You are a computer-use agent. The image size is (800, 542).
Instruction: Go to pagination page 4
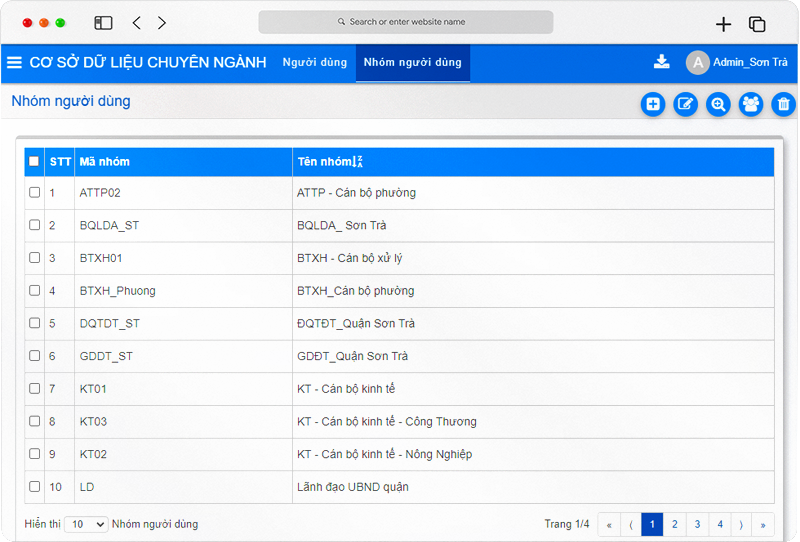(x=720, y=524)
